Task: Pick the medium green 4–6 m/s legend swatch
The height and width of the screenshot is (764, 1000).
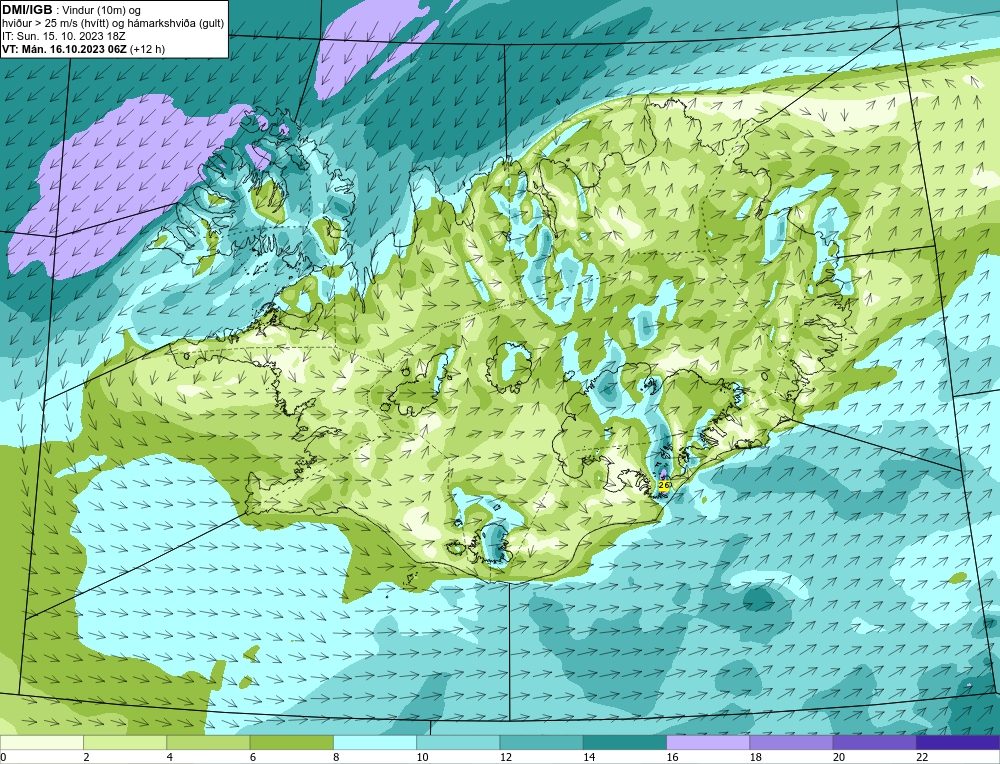Action: coord(208,742)
